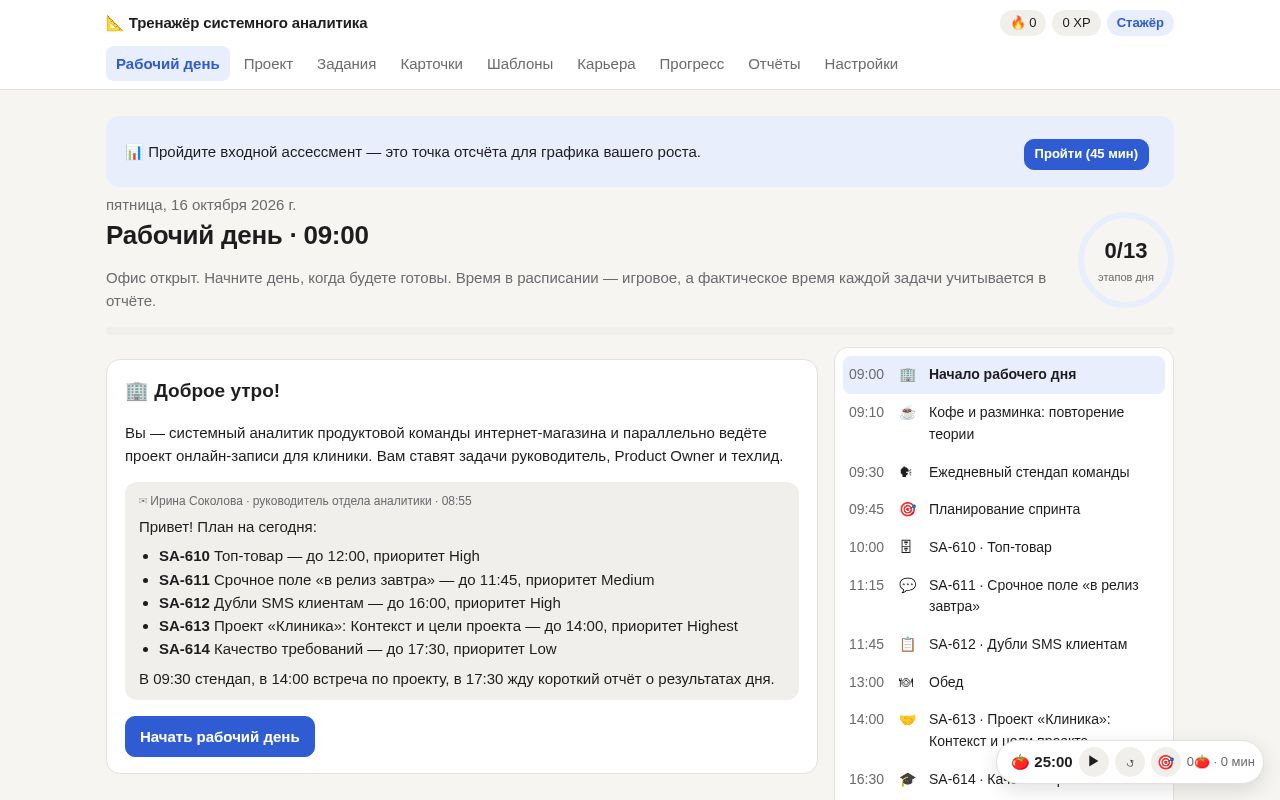This screenshot has width=1280, height=800.
Task: Click the clipboard icon in the 11:45 row
Action: (907, 644)
